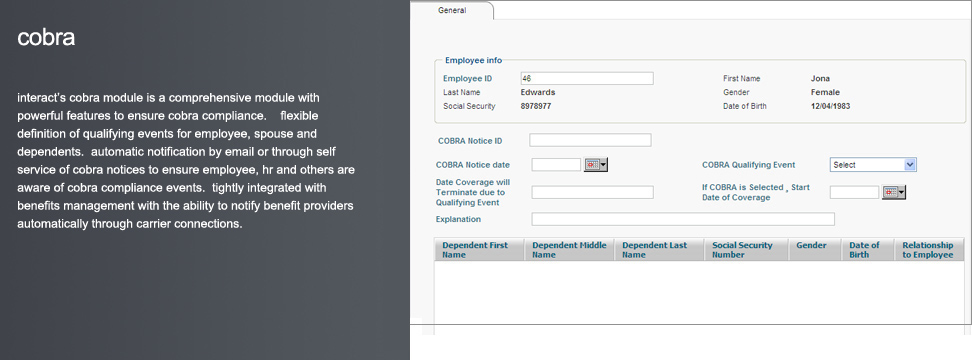
Task: Select the Dependent Last Name column header
Action: tap(659, 250)
